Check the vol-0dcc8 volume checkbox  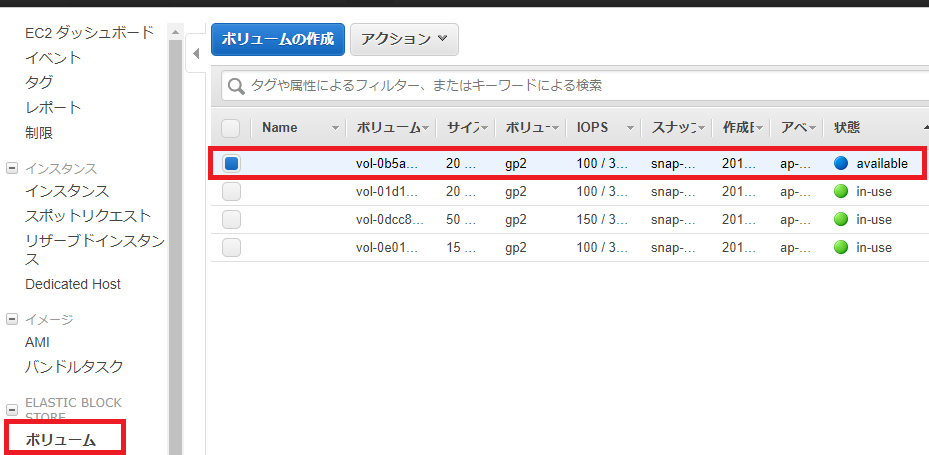pyautogui.click(x=231, y=219)
